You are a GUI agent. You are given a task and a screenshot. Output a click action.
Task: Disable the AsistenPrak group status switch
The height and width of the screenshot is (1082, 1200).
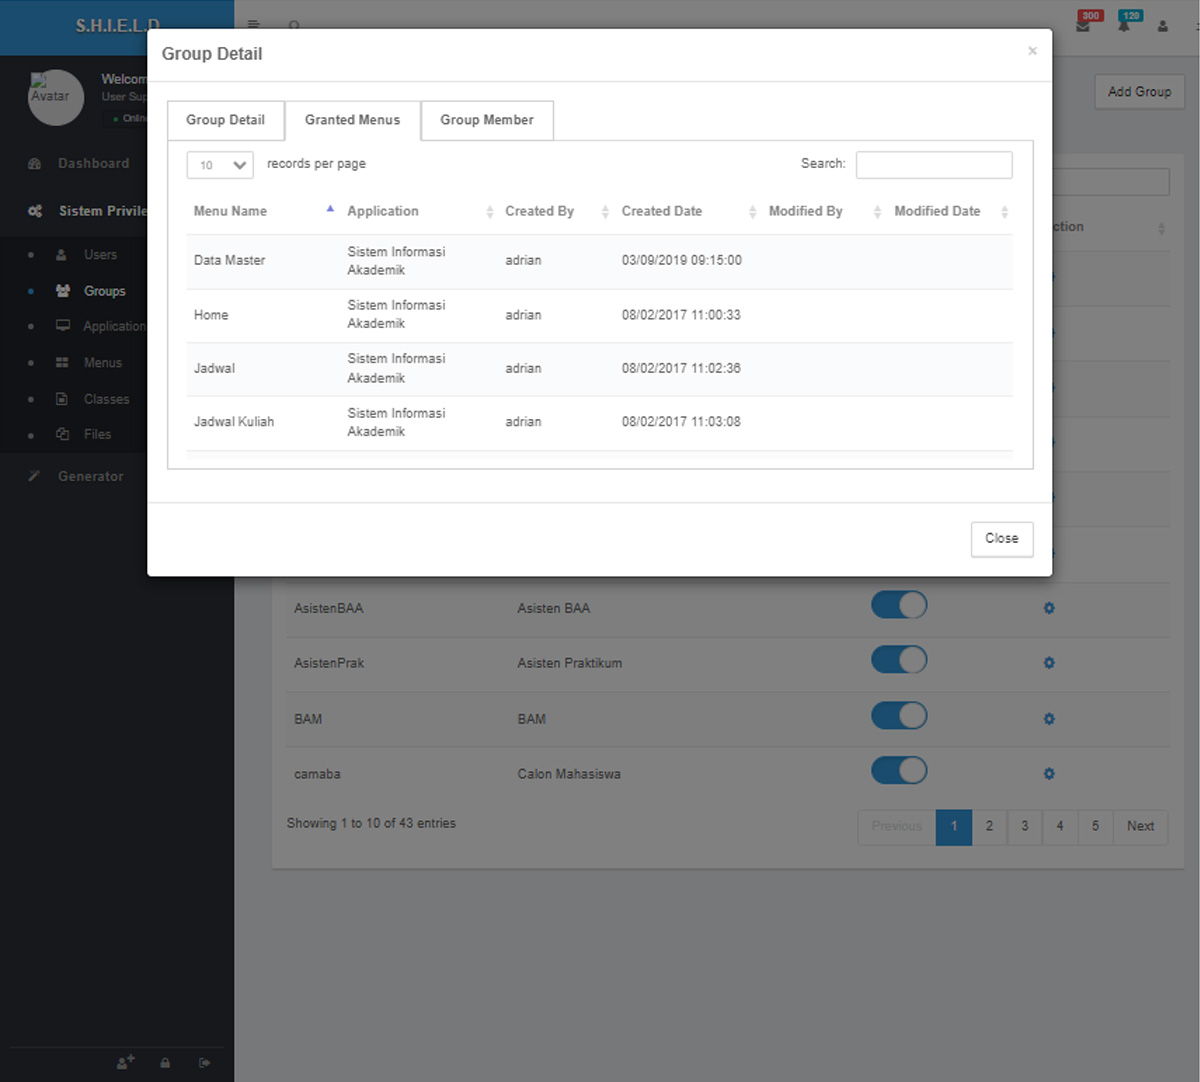coord(899,660)
